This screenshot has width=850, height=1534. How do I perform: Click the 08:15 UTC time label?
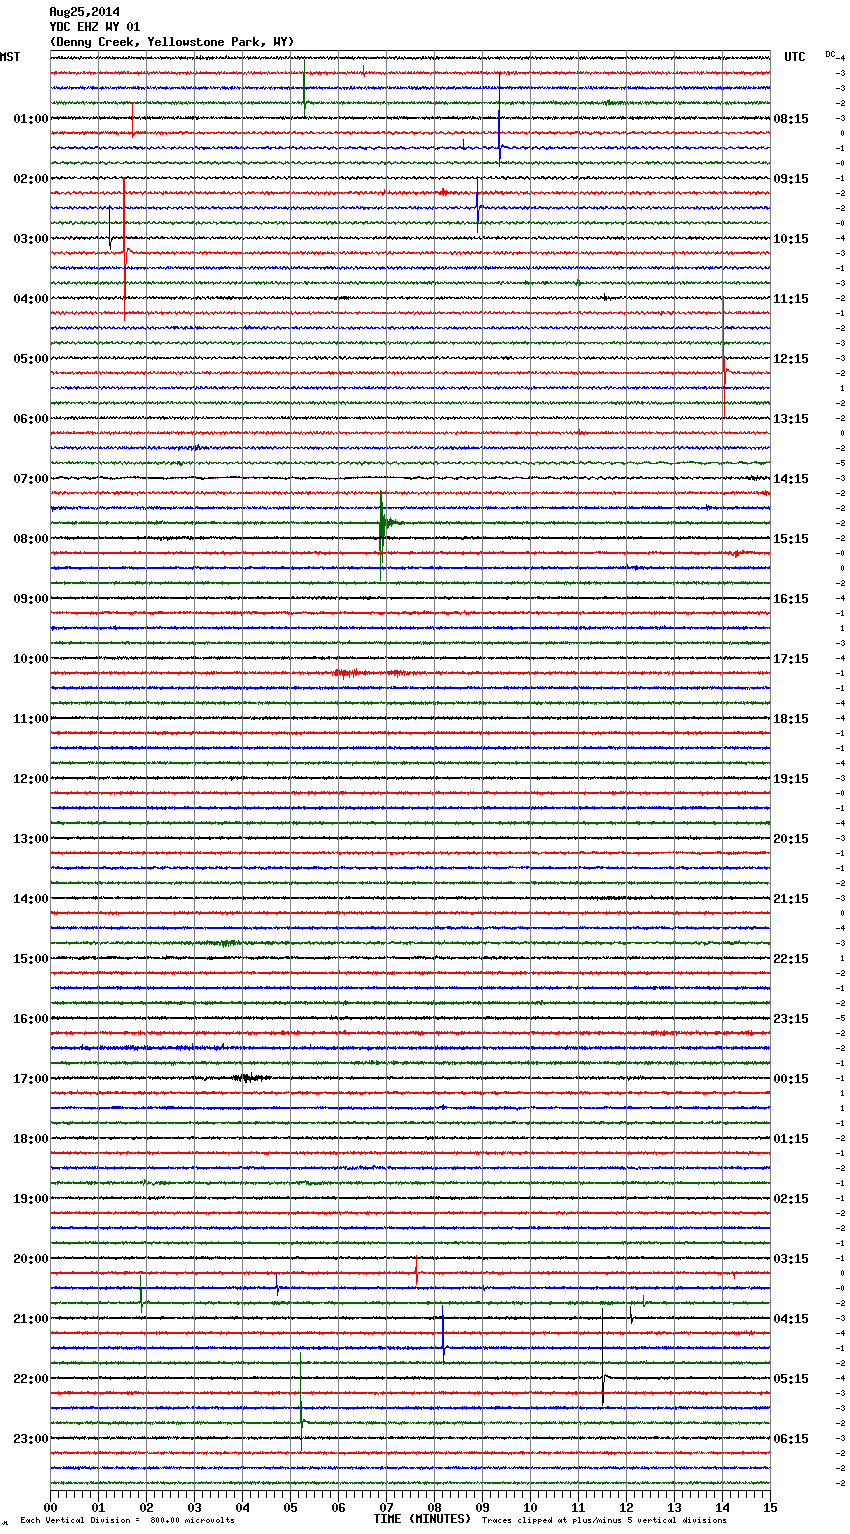coord(791,119)
